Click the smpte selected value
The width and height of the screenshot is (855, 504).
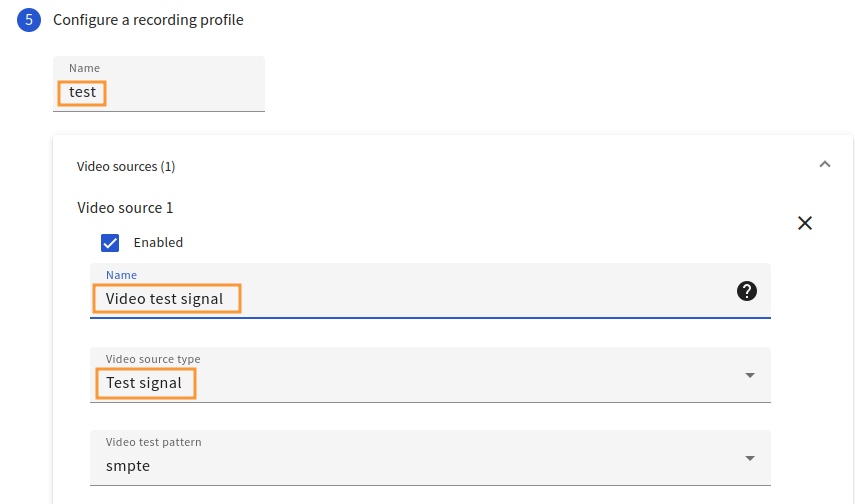click(x=128, y=466)
